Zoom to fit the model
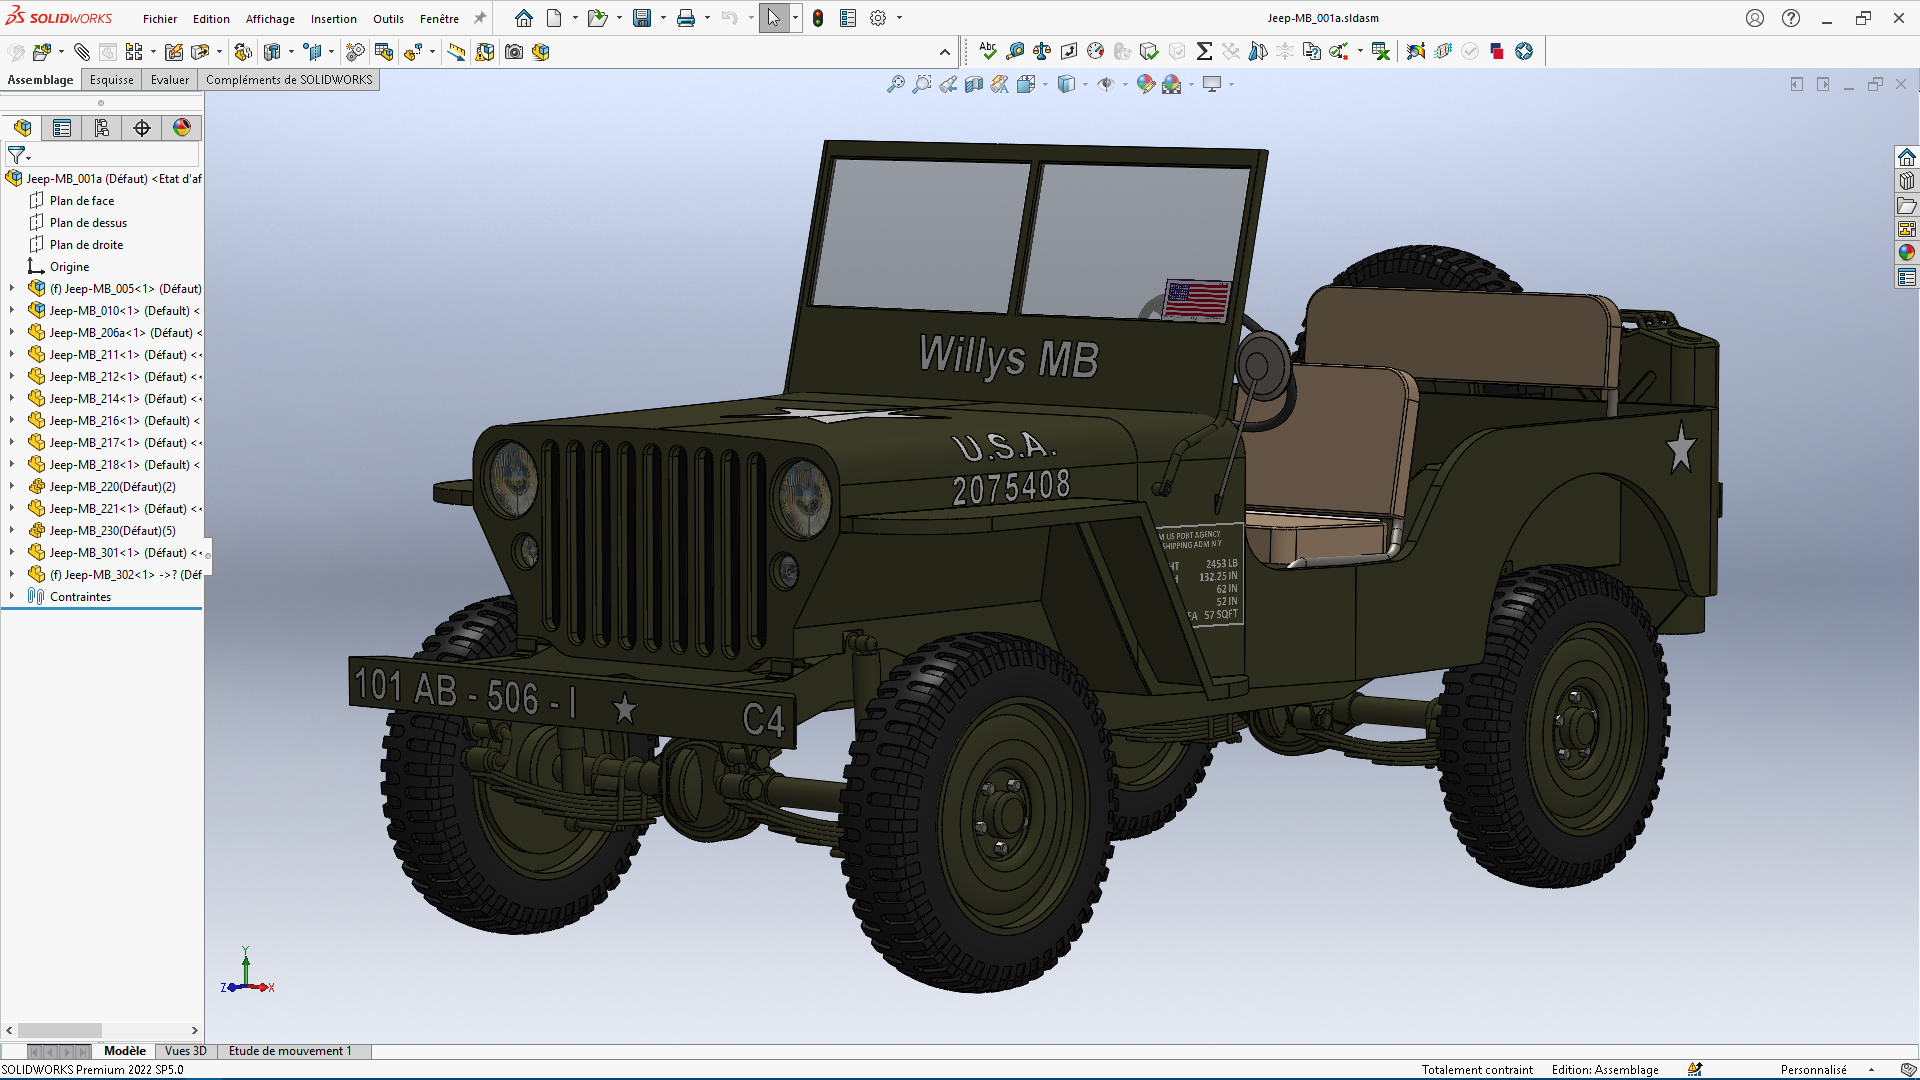 click(x=896, y=85)
